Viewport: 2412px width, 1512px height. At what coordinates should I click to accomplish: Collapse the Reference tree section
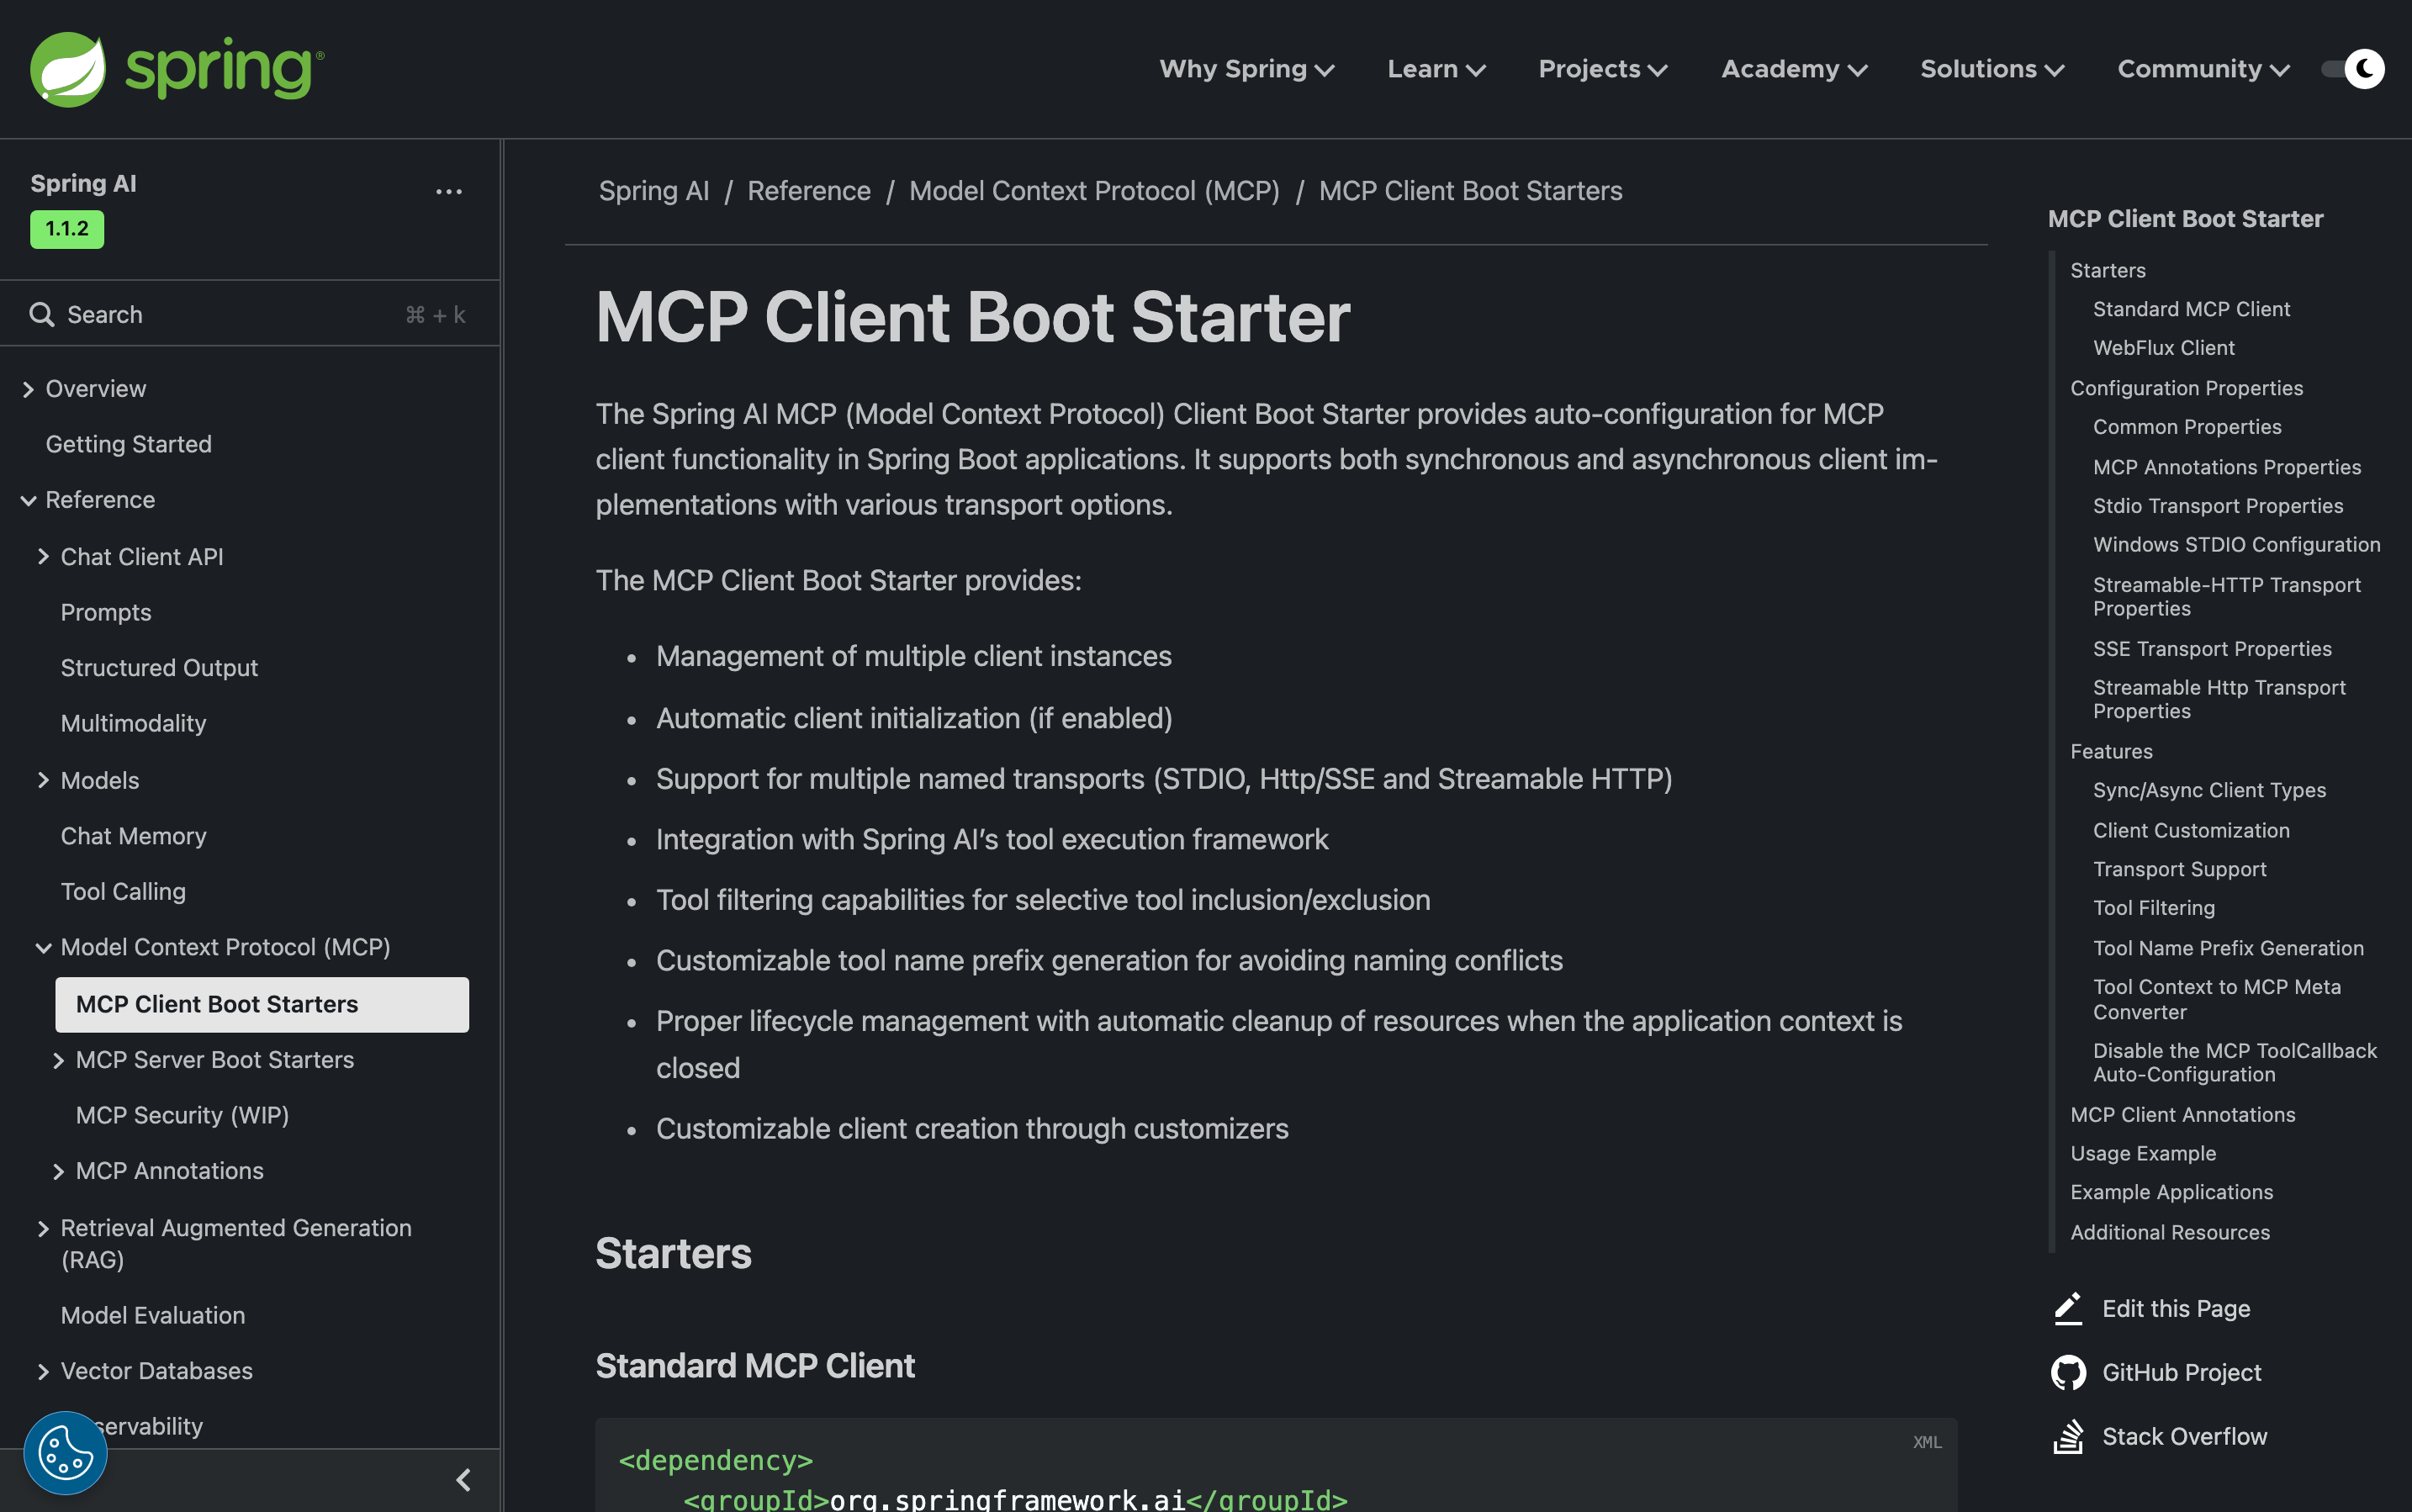[28, 500]
